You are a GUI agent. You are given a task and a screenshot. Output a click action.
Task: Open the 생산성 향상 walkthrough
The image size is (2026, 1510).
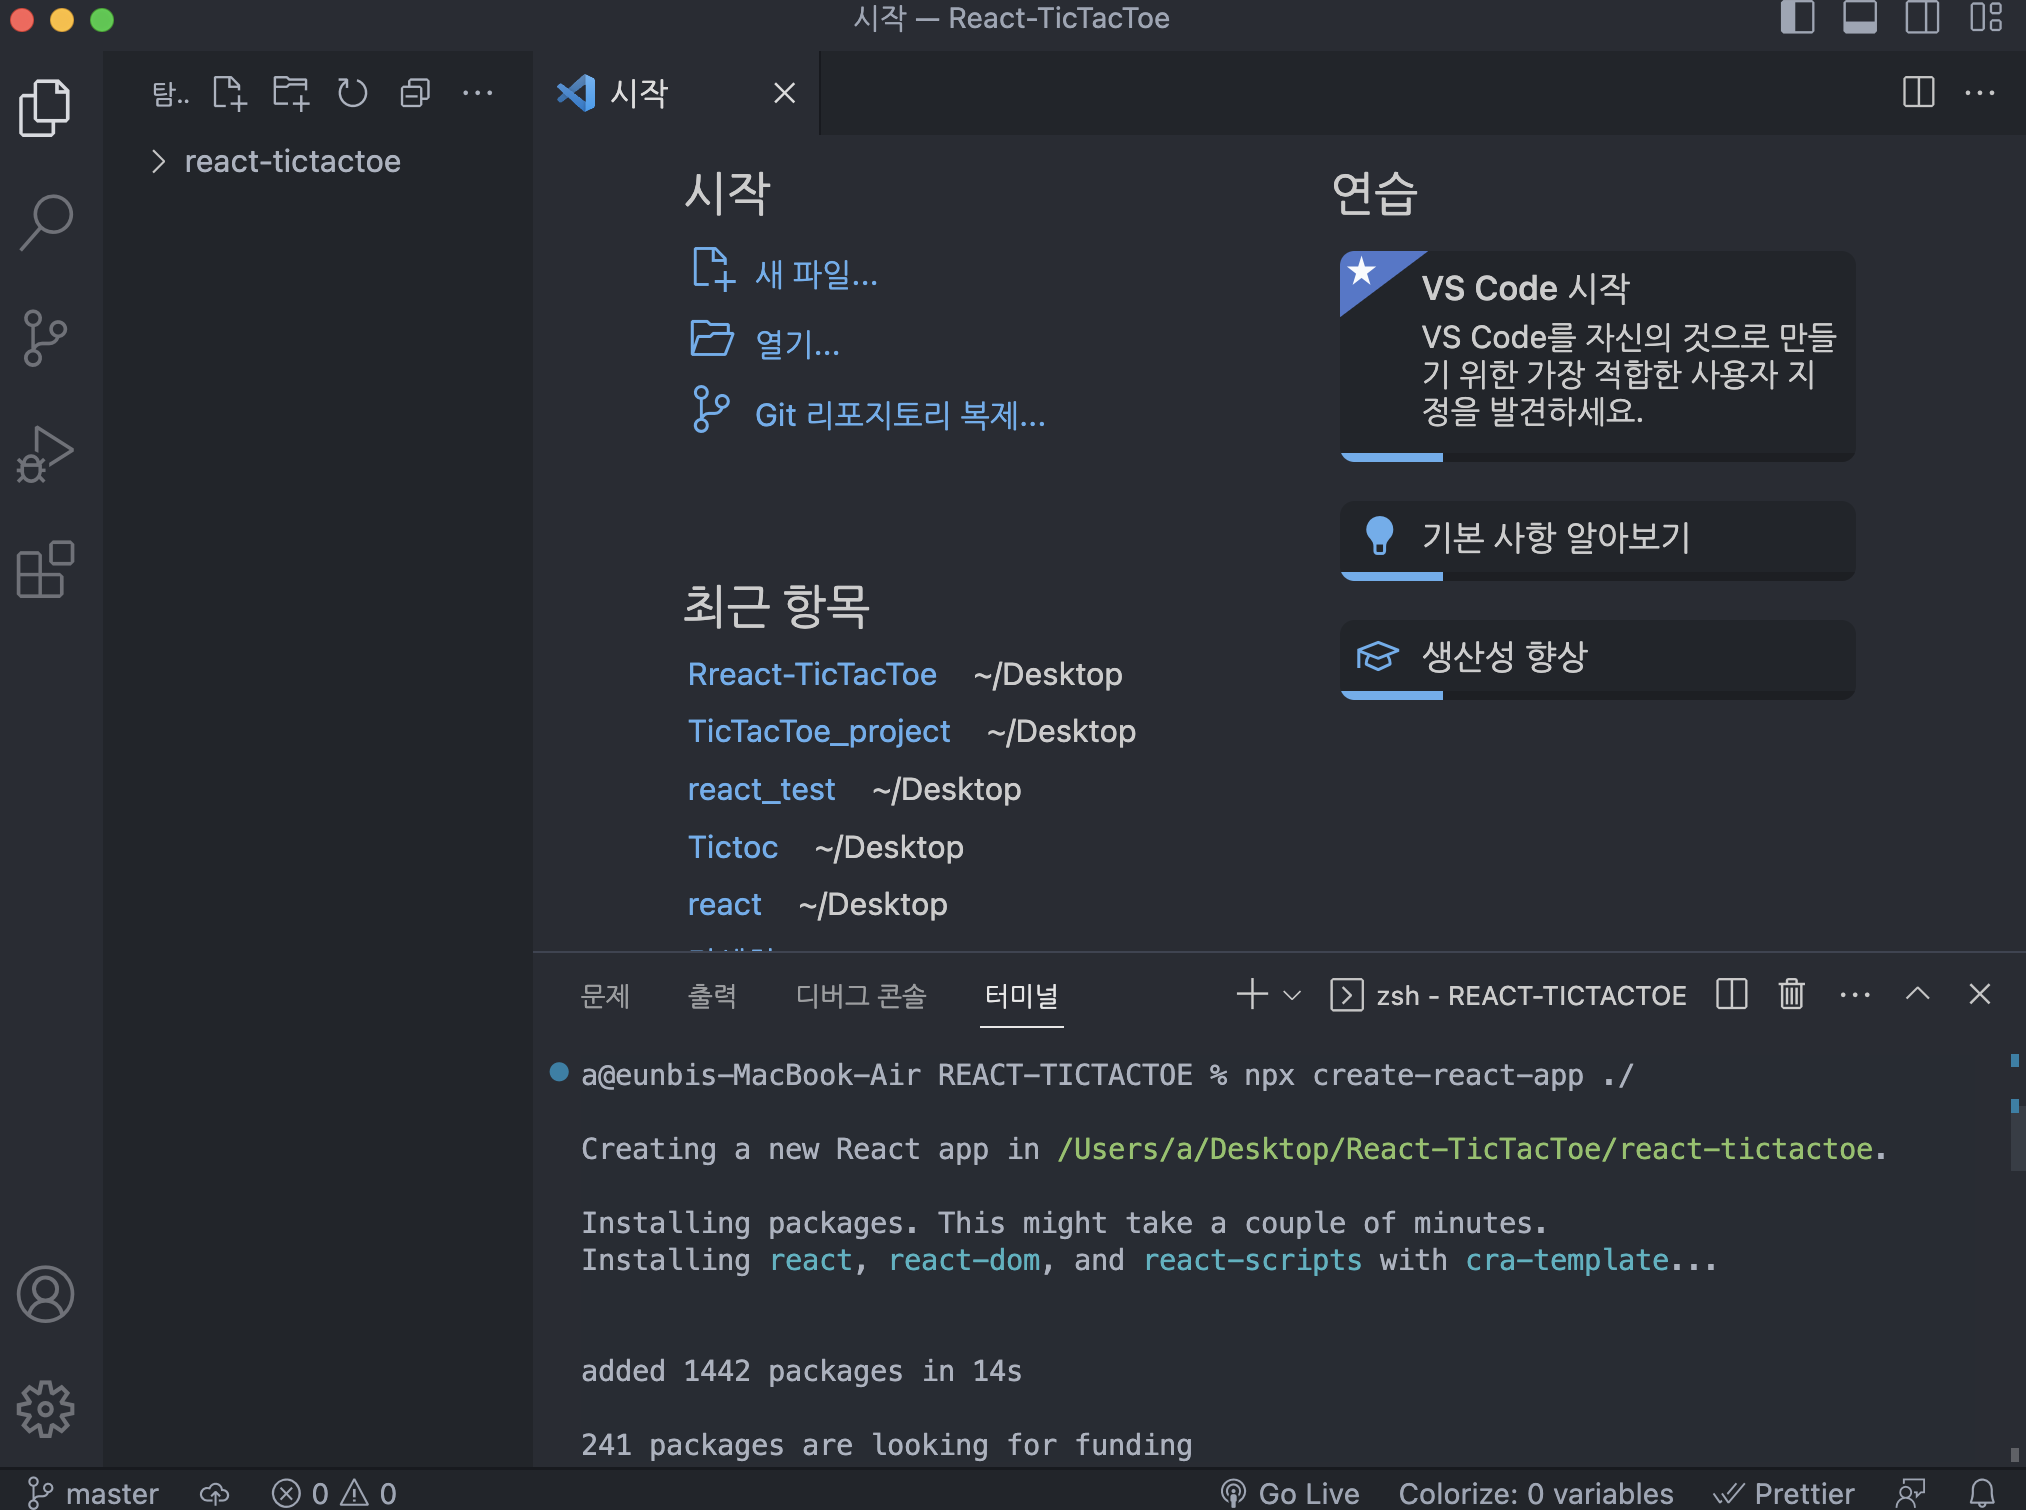tap(1597, 659)
